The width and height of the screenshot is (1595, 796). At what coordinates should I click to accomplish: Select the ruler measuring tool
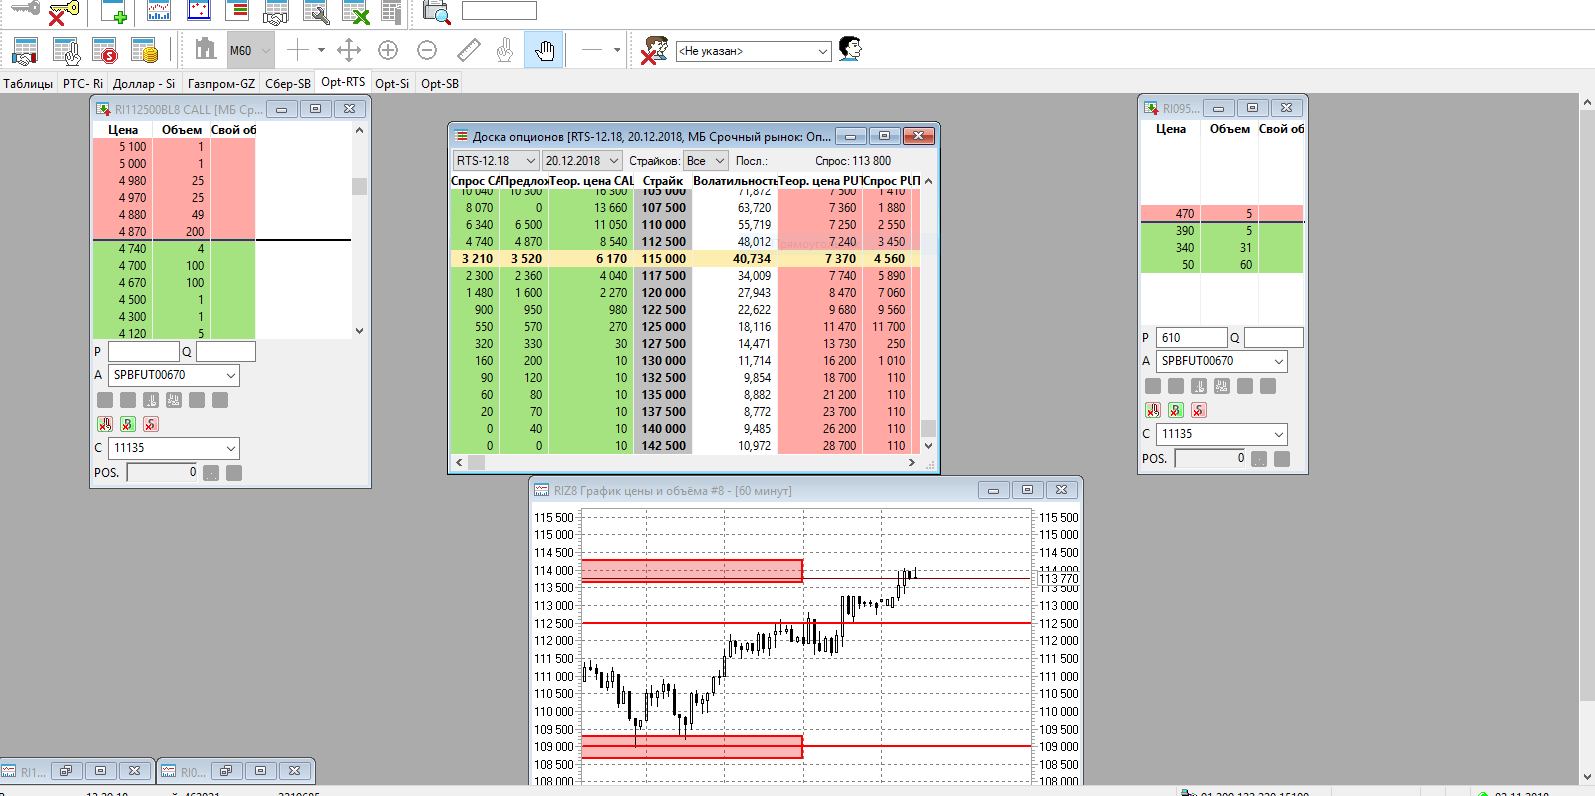click(x=468, y=50)
